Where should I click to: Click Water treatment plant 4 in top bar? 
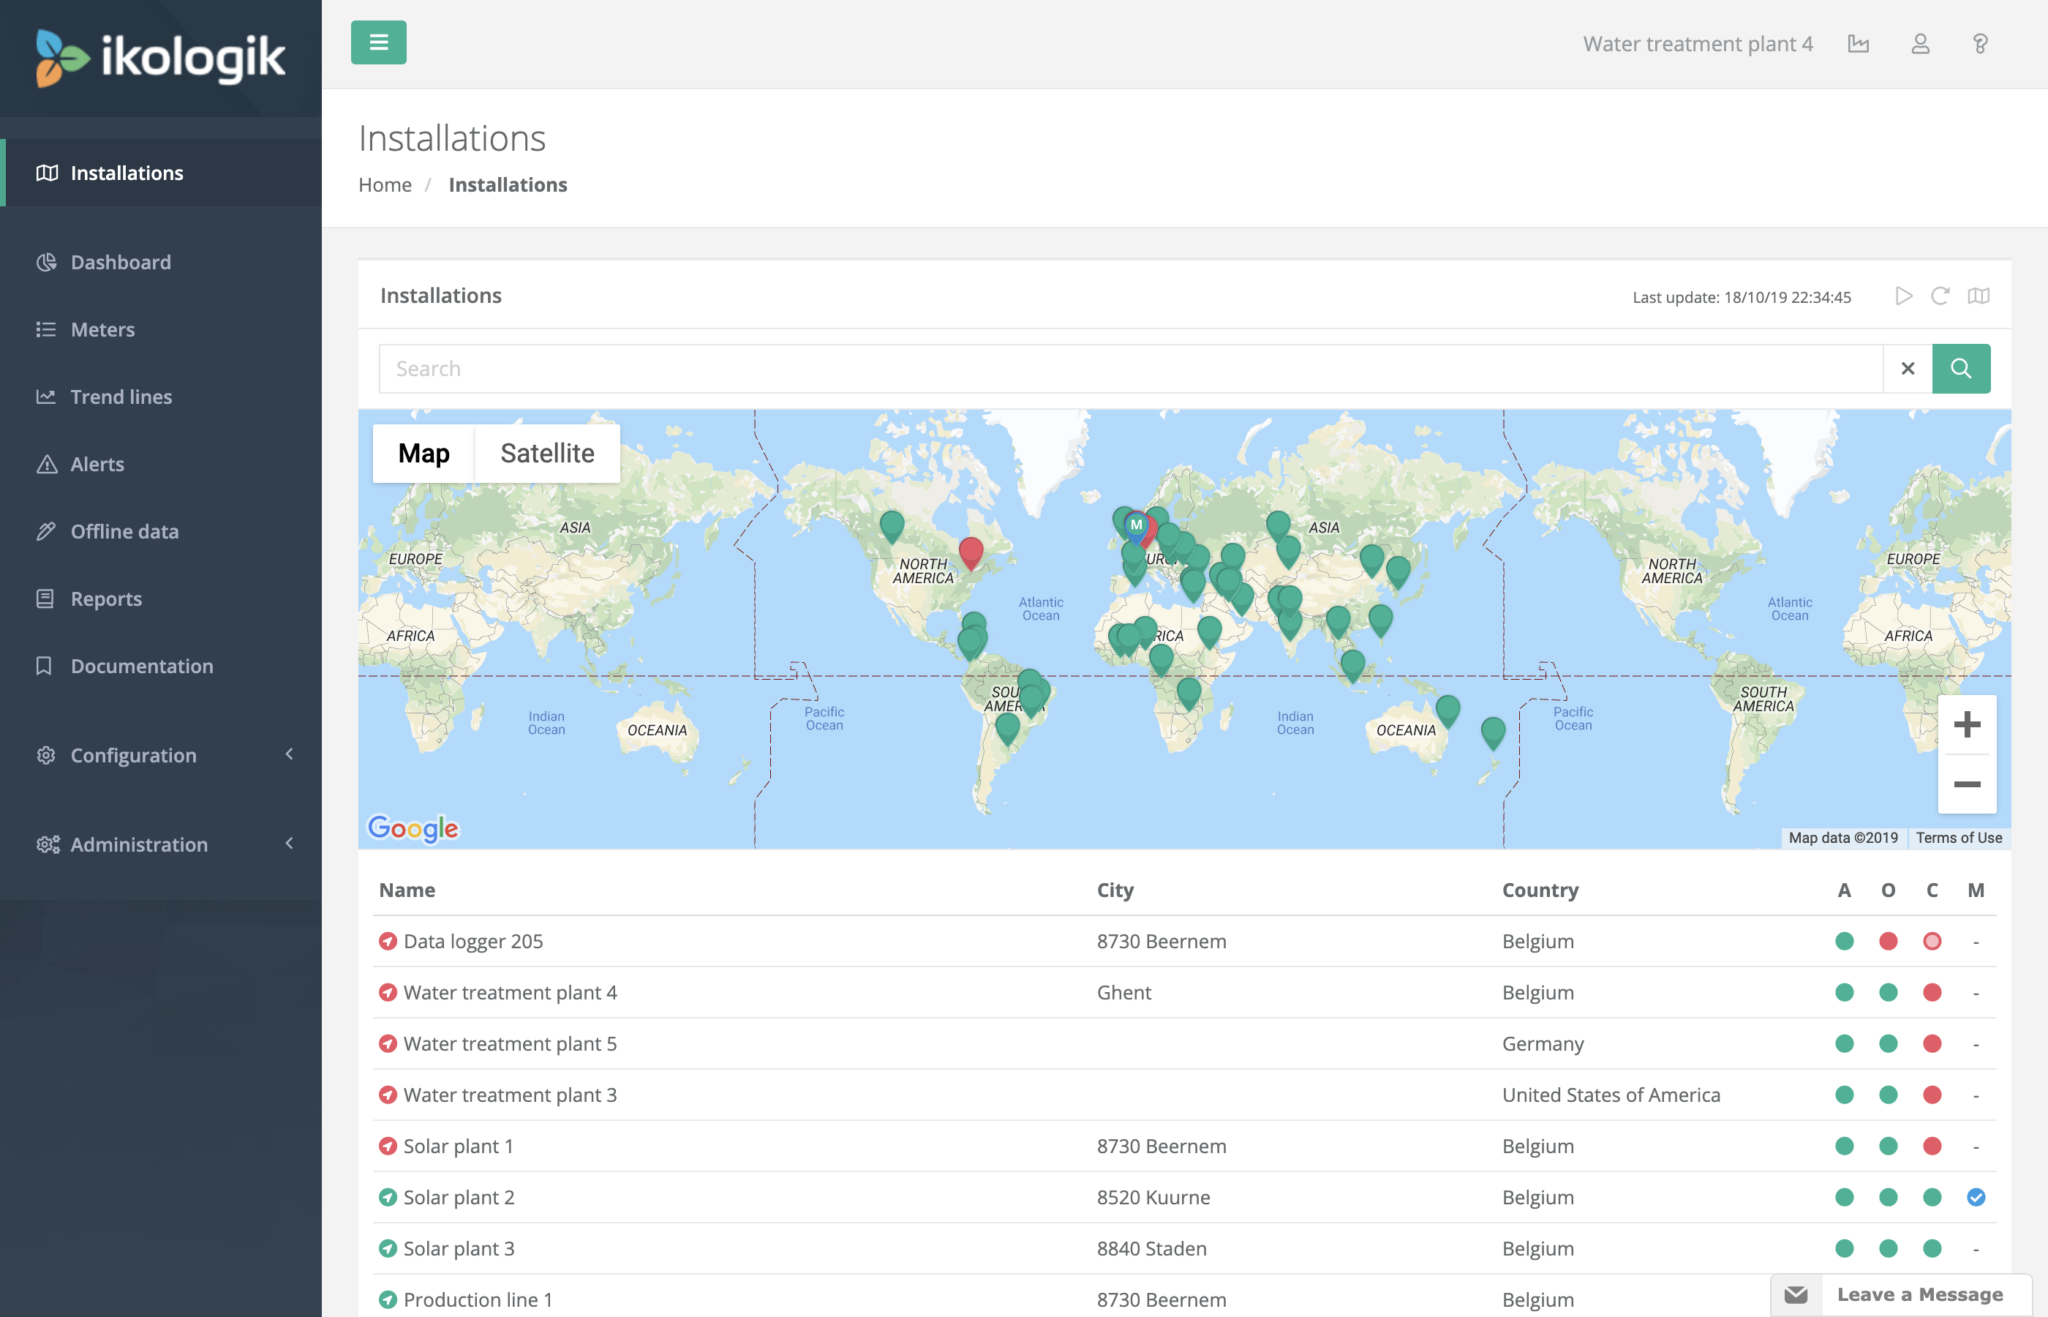click(1697, 44)
